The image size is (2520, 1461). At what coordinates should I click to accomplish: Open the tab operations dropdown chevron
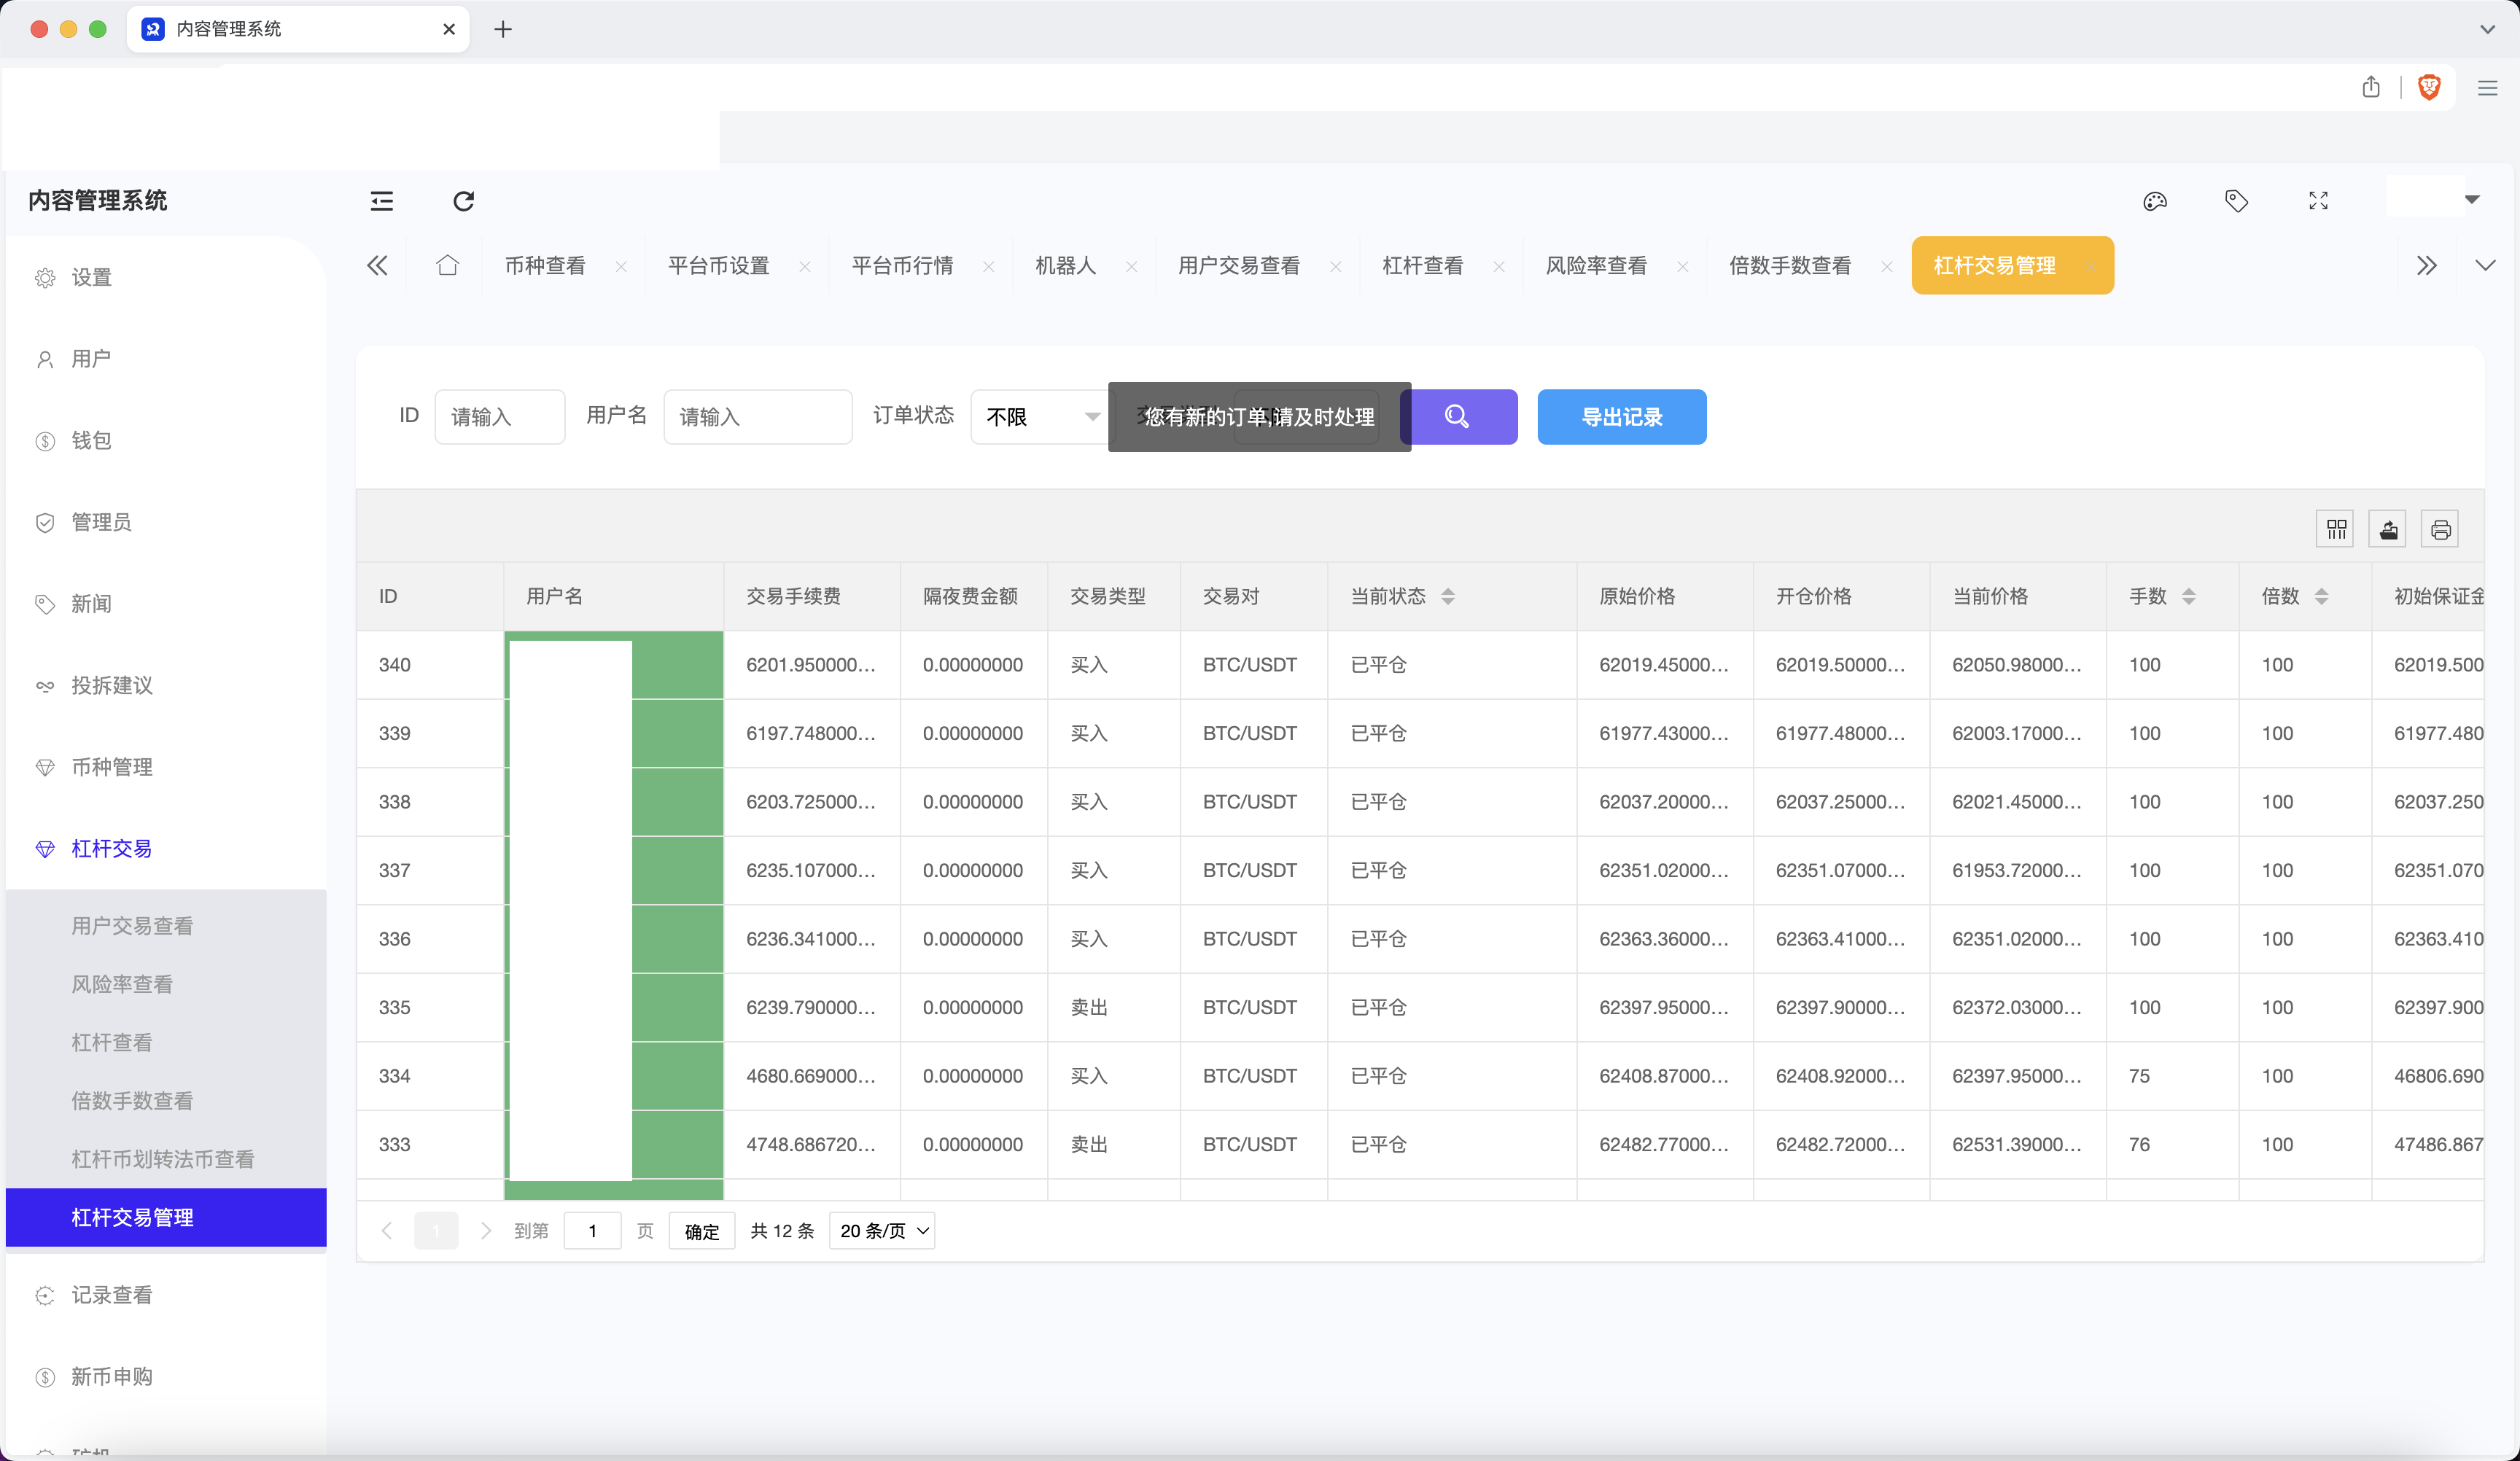pos(2485,265)
